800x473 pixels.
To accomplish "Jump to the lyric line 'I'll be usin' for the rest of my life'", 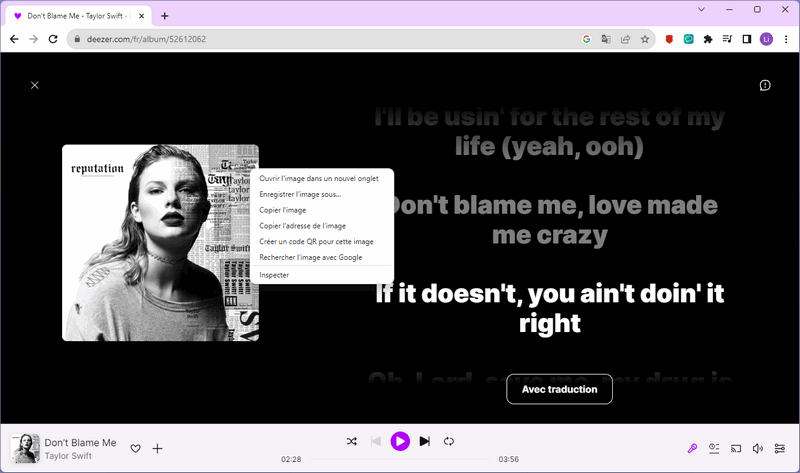I will click(x=550, y=132).
